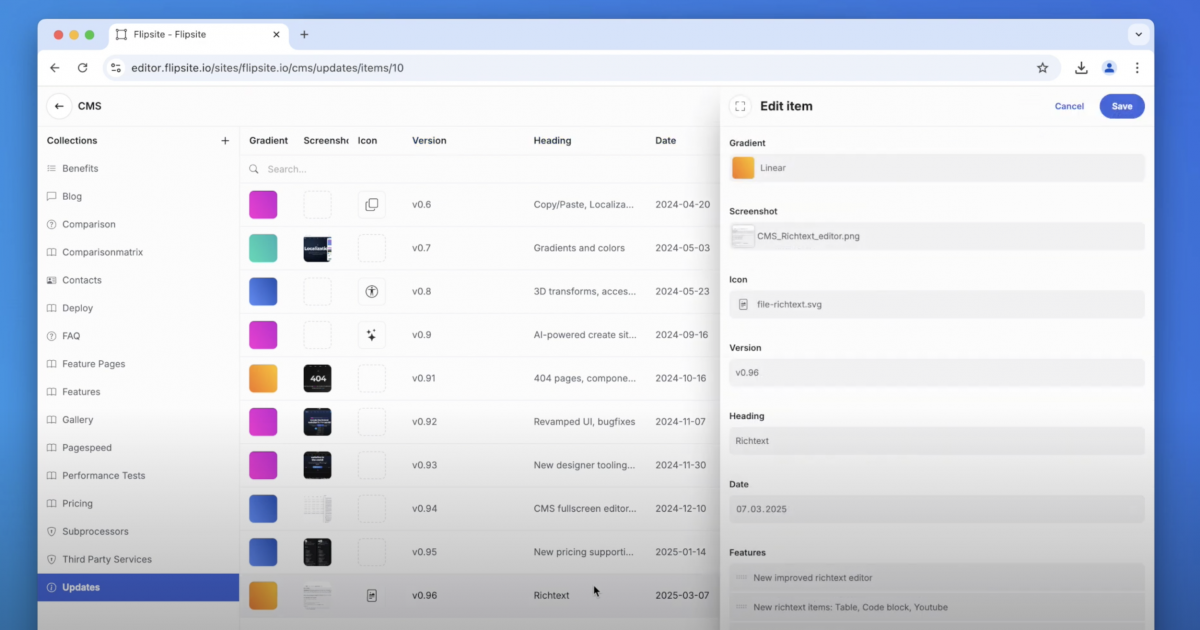Grab drag handle of New improved richtext editor
The image size is (1200, 630).
[x=742, y=577]
